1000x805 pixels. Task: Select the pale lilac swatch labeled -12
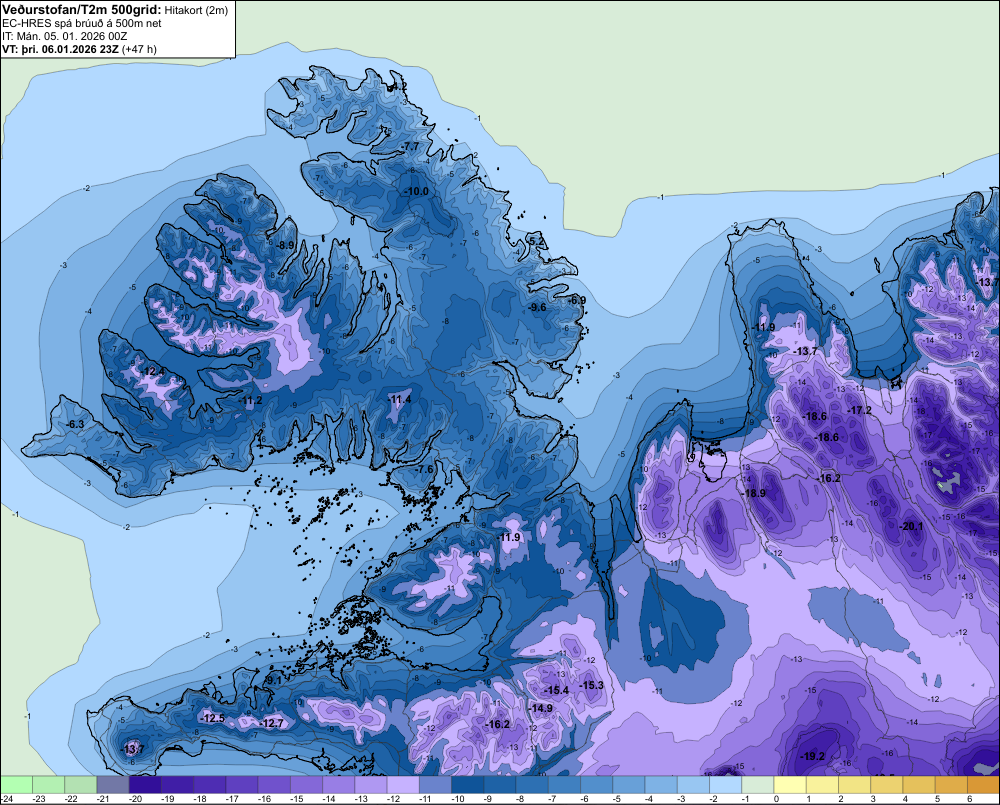tap(403, 784)
